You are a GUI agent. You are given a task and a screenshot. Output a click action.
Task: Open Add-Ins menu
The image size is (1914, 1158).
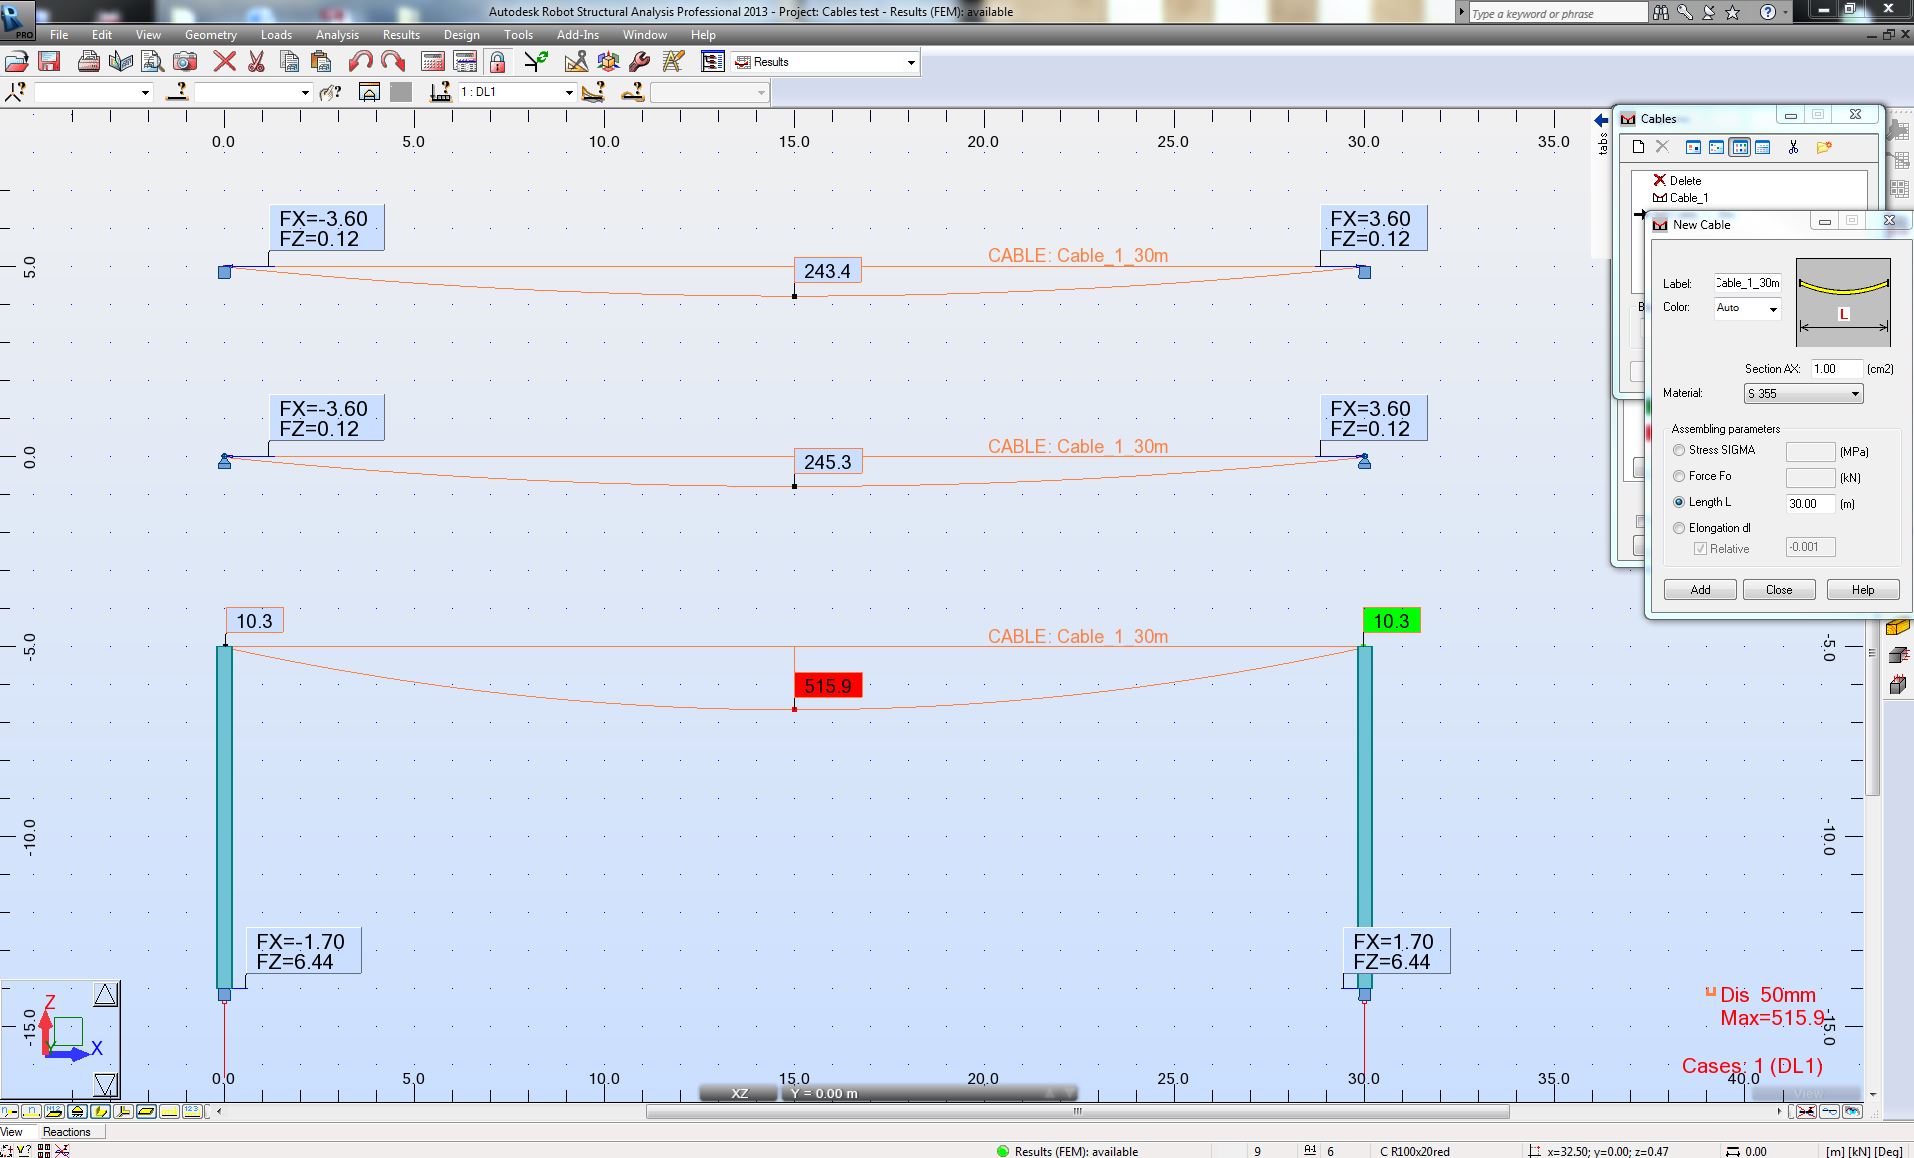point(578,34)
